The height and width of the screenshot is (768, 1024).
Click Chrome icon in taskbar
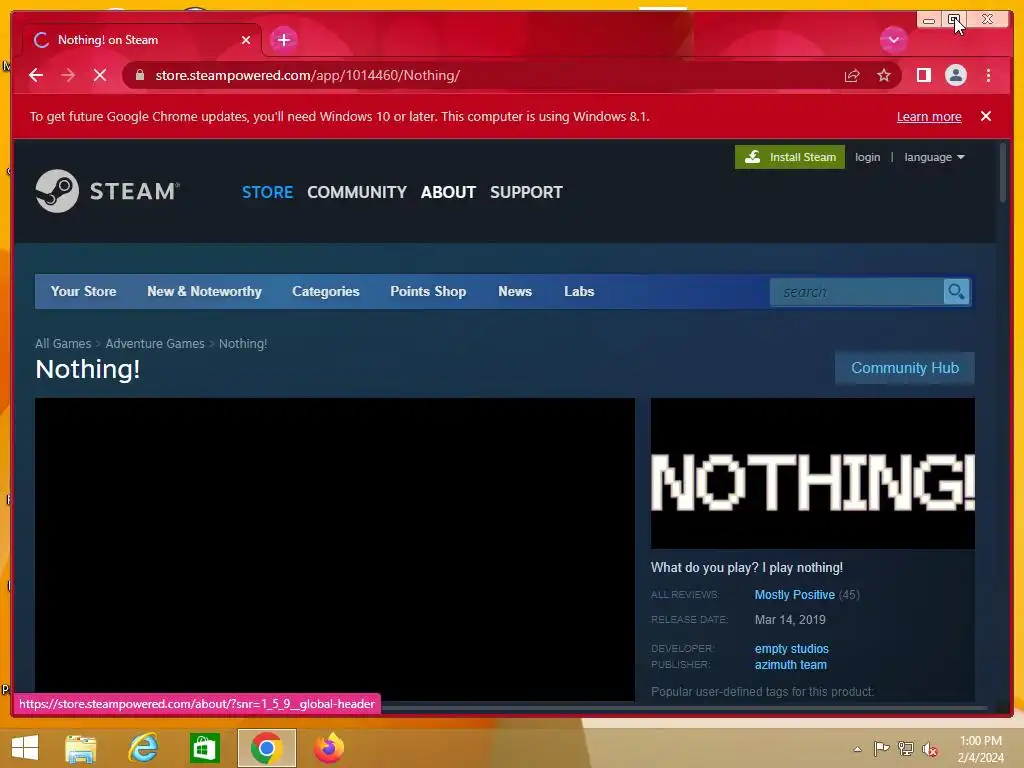point(266,748)
